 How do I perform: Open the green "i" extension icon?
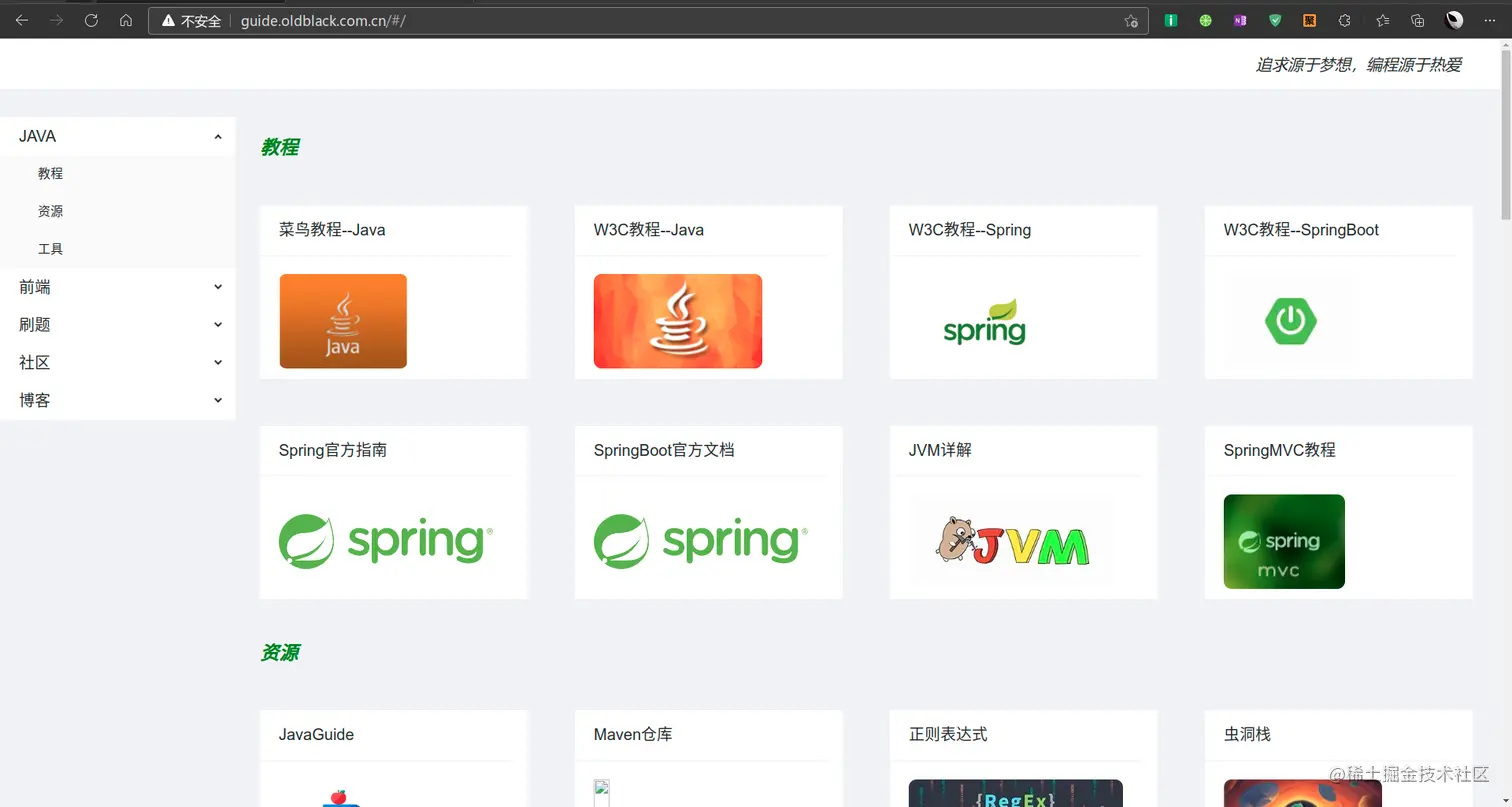(x=1171, y=20)
